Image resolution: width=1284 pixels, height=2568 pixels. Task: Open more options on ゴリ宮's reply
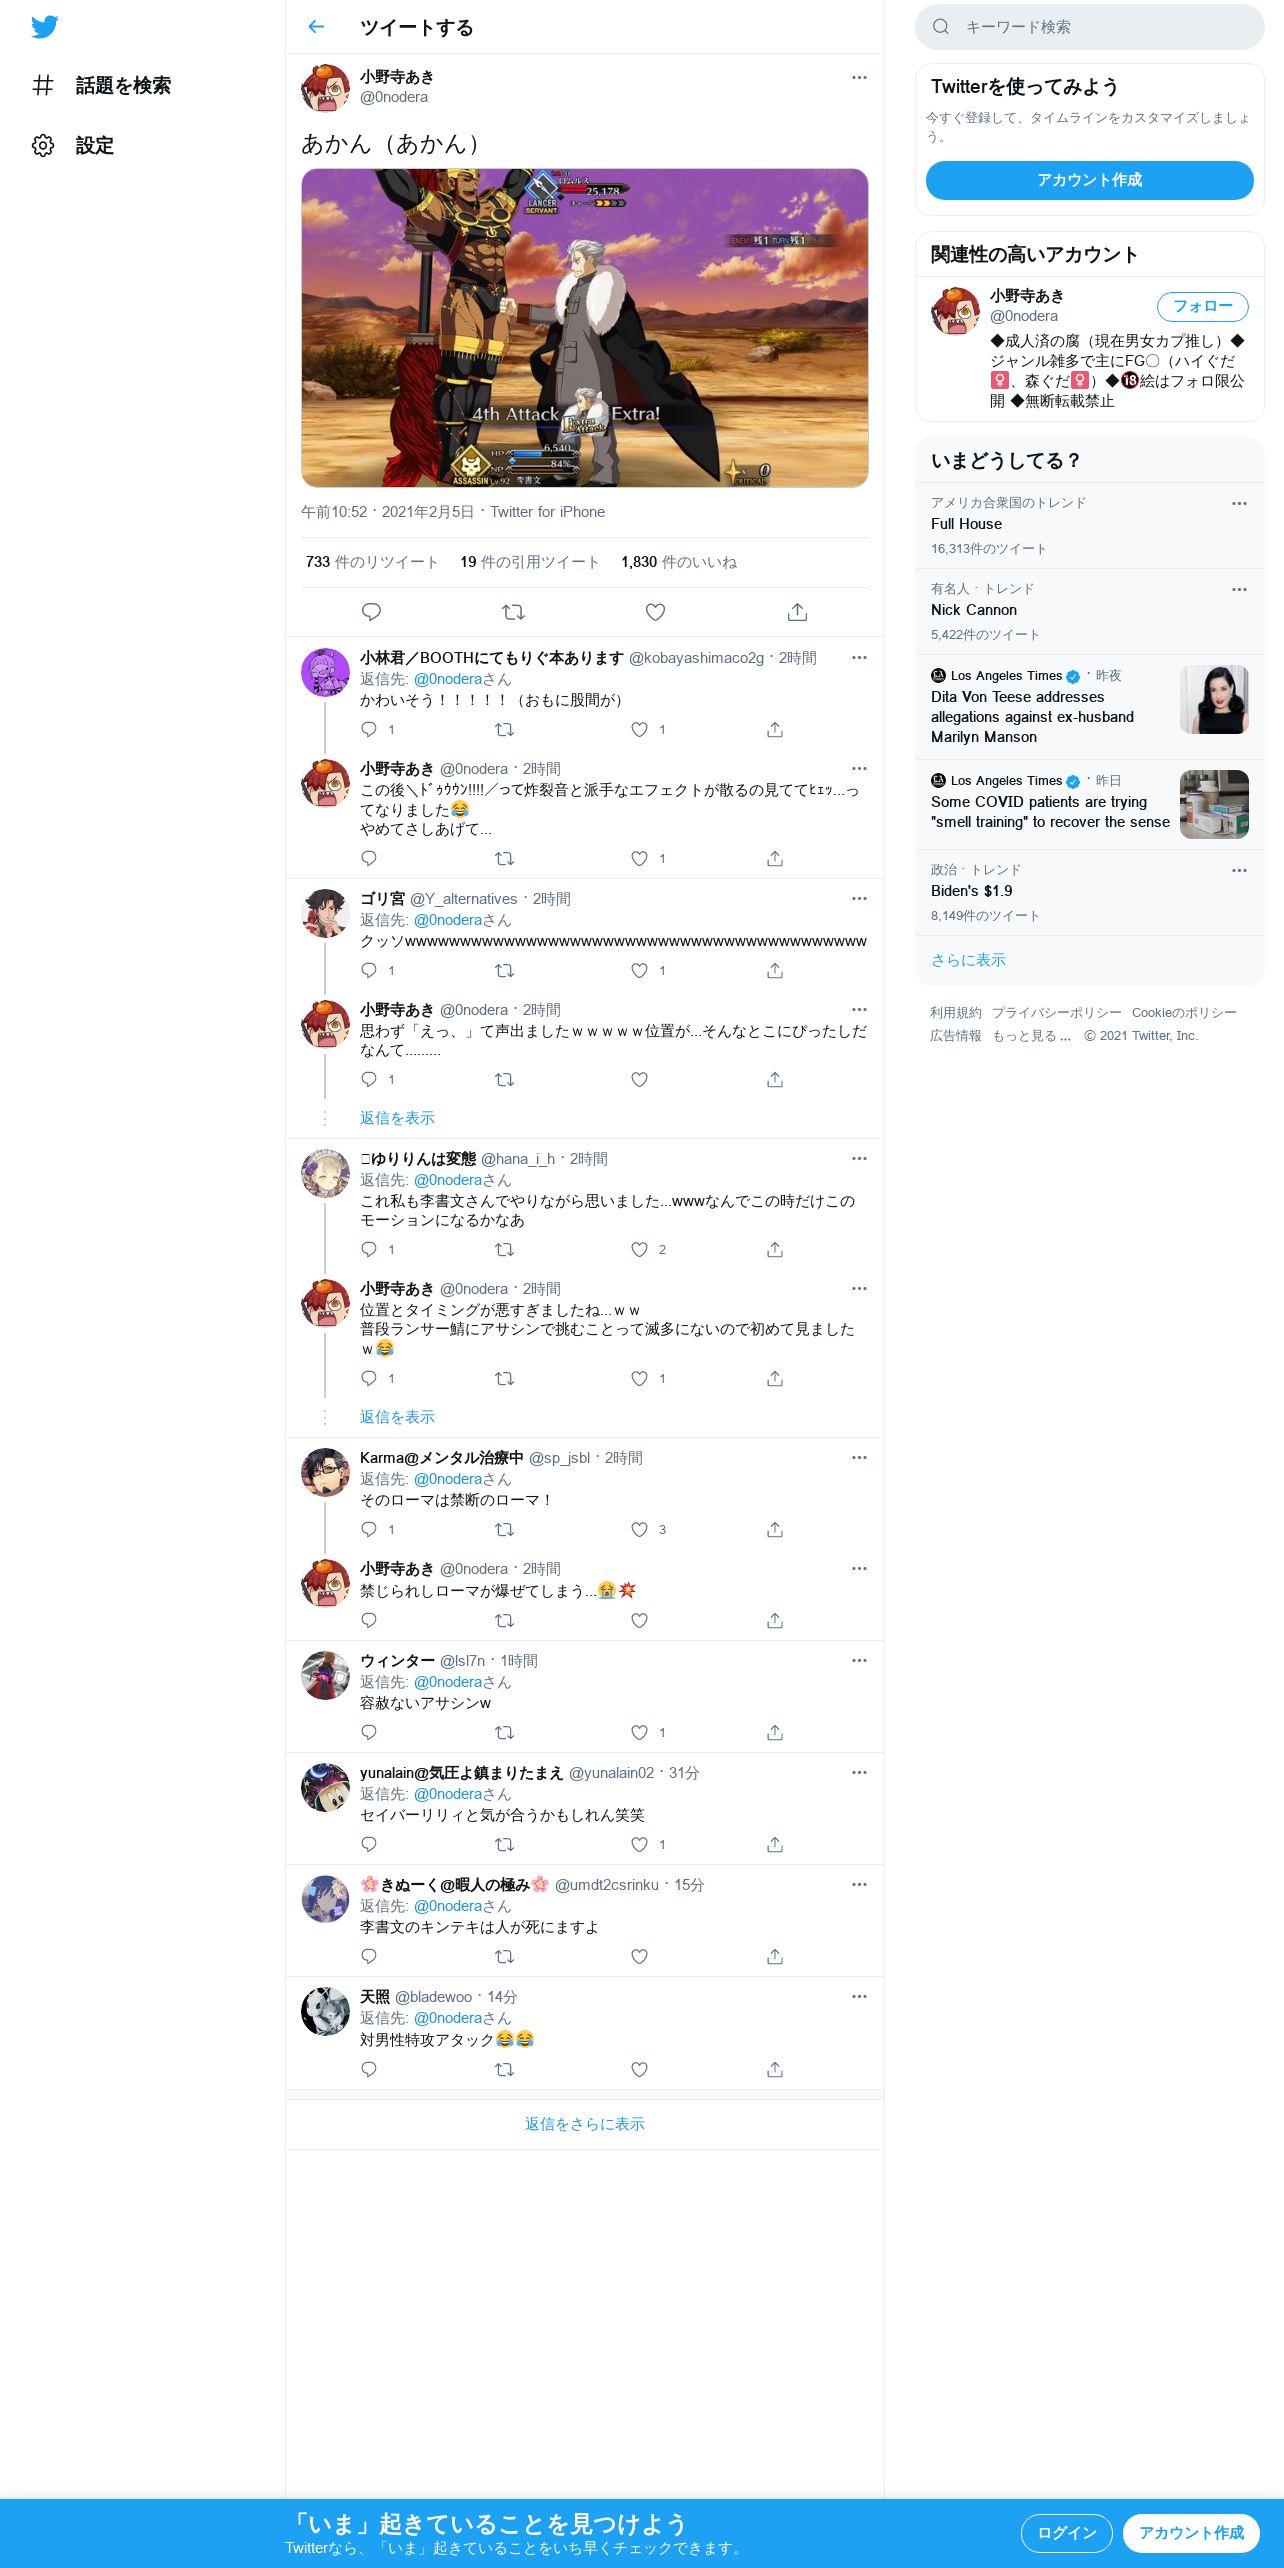(x=859, y=898)
